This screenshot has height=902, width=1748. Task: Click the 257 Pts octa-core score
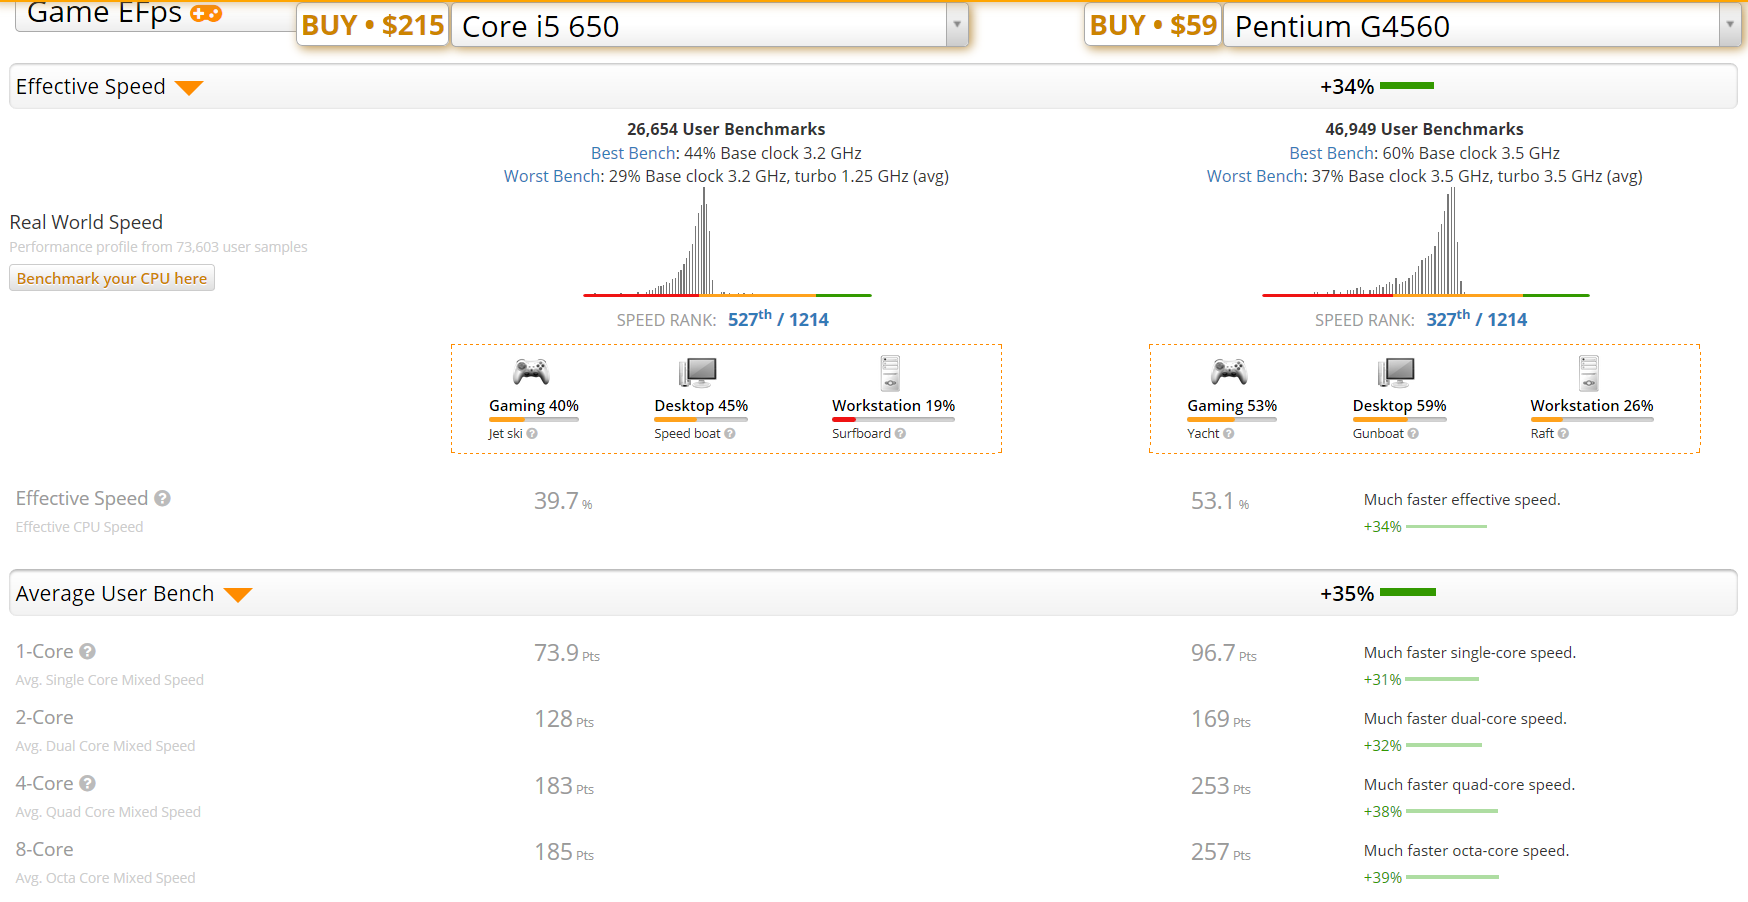tap(1221, 852)
